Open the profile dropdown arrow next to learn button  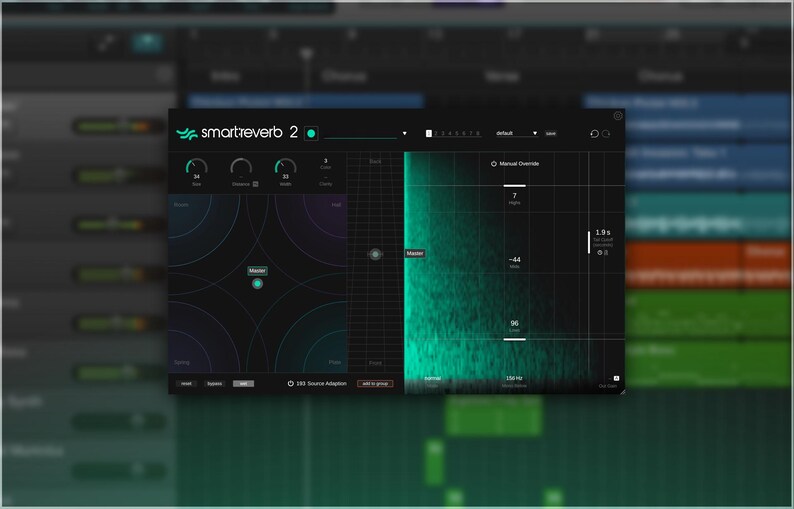click(405, 134)
